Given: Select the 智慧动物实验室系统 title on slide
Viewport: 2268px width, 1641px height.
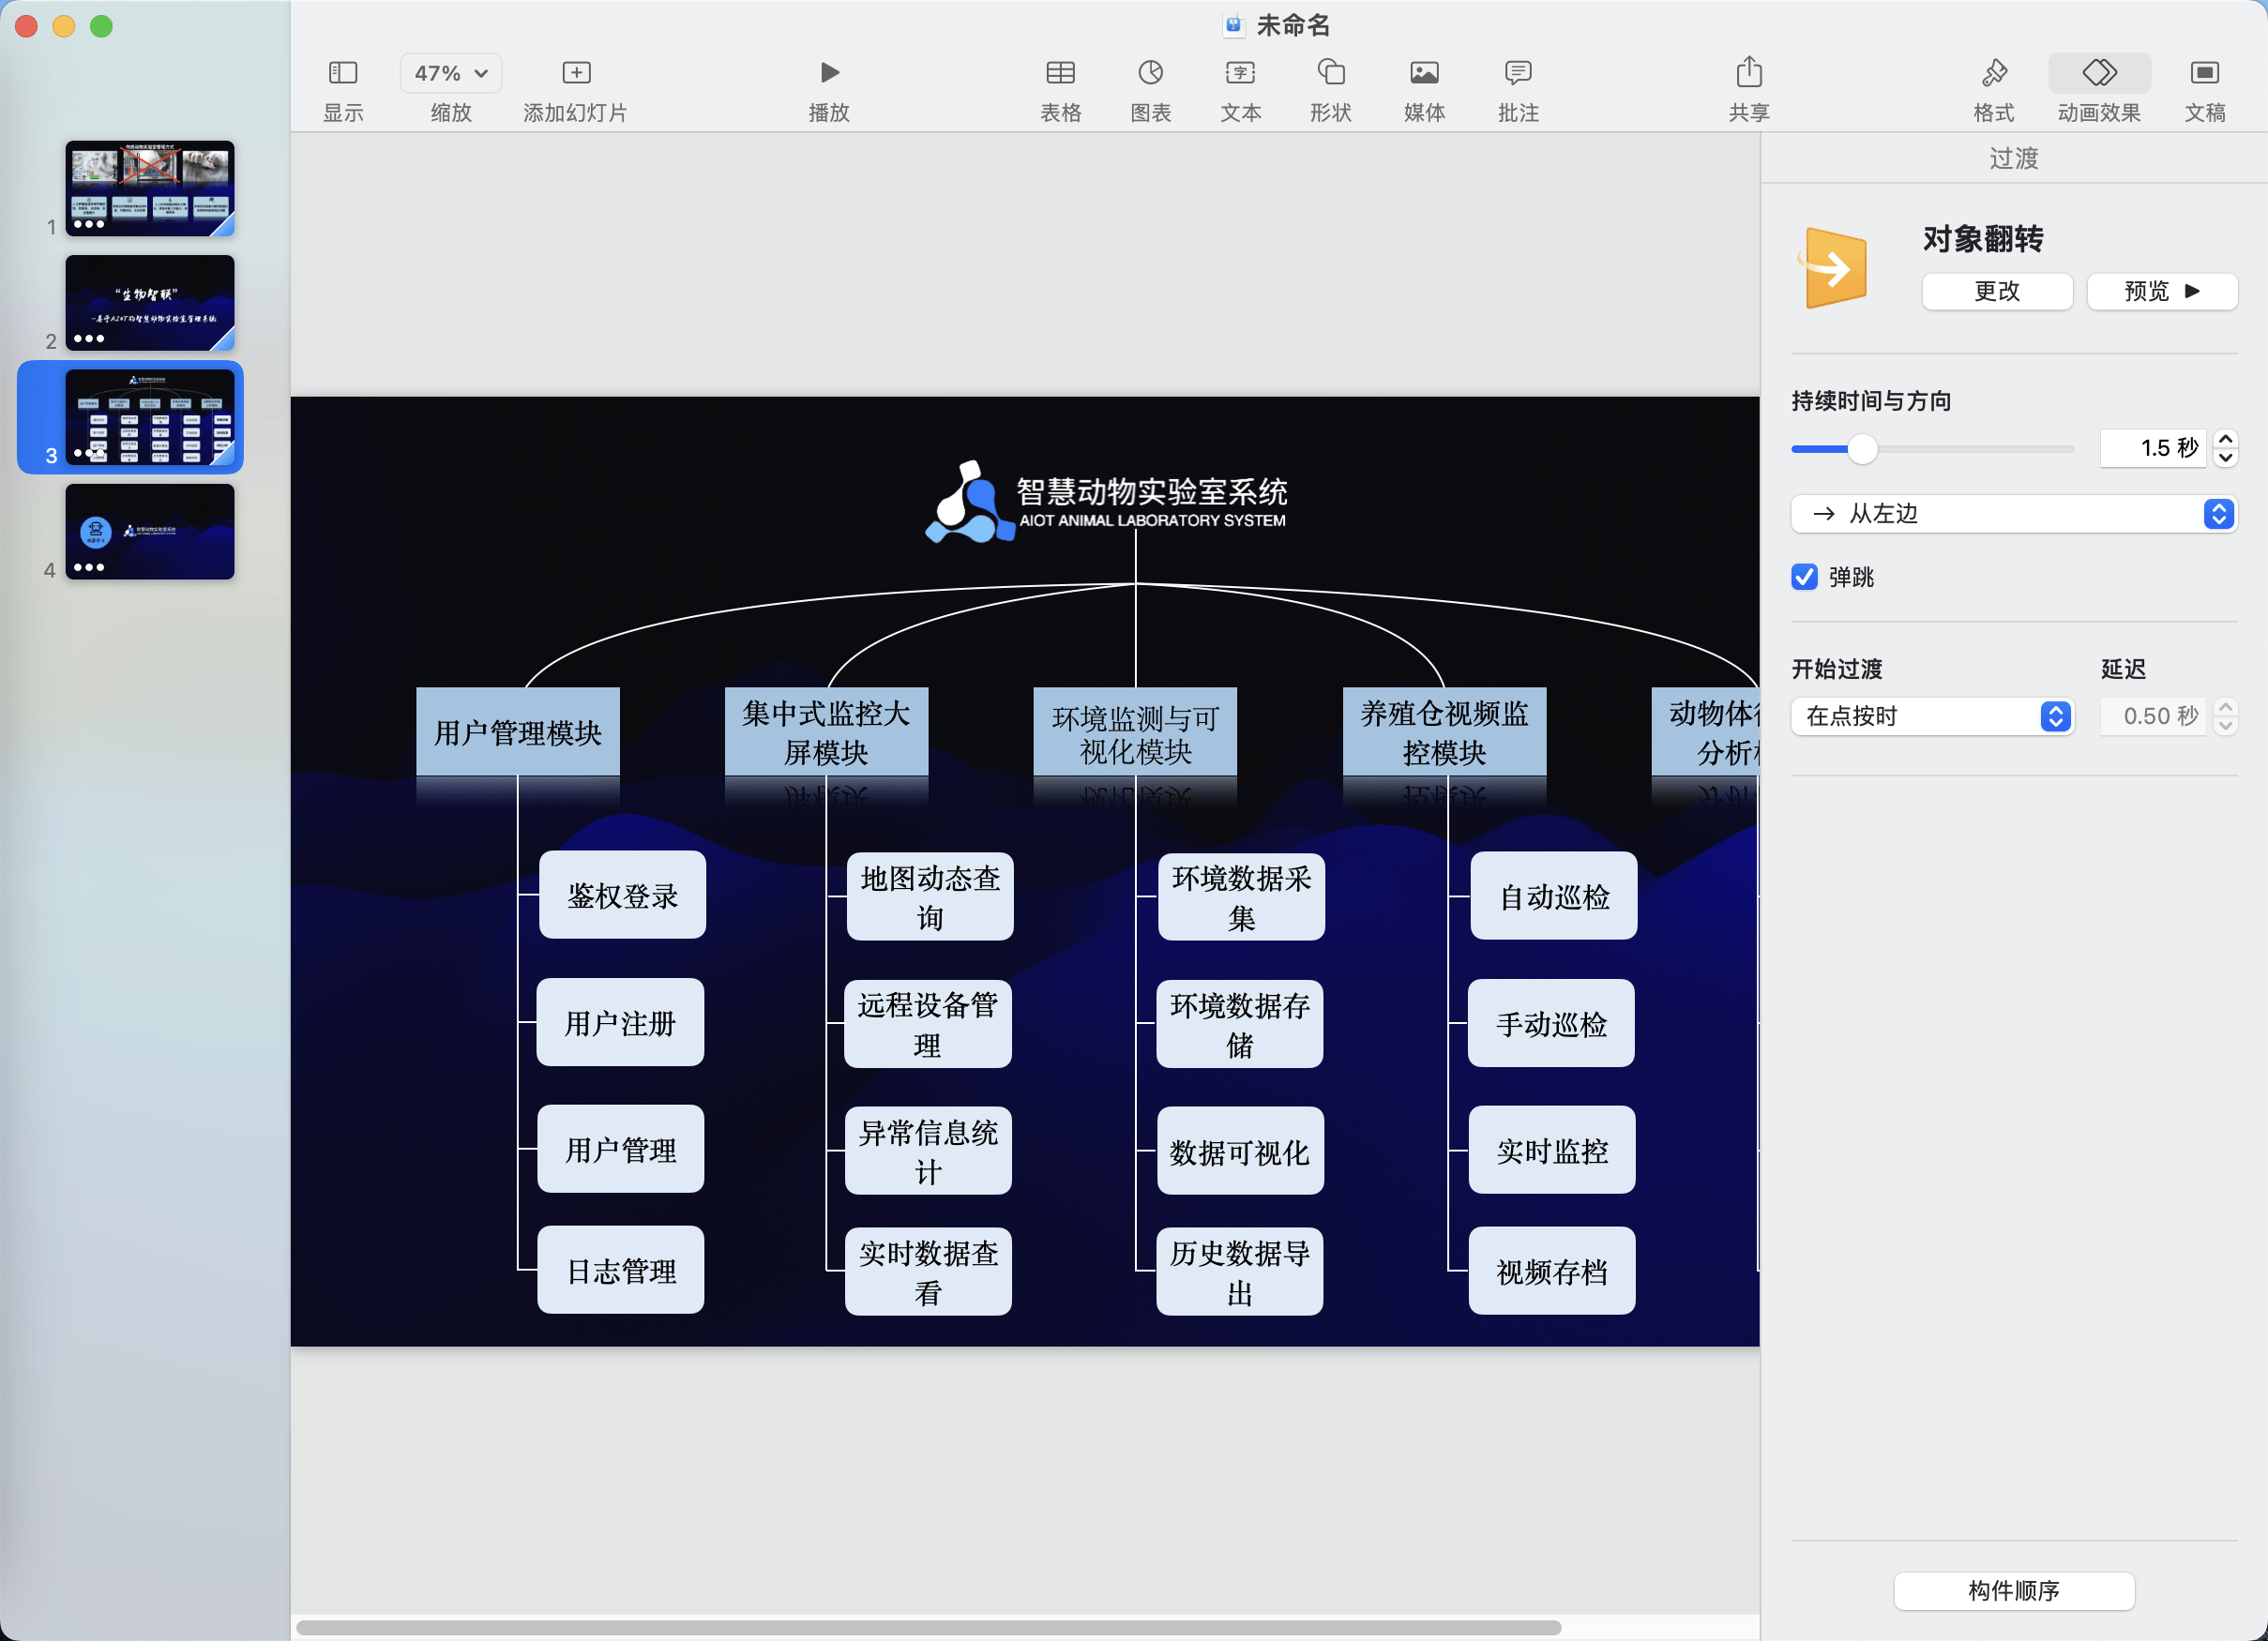Looking at the screenshot, I should pyautogui.click(x=1151, y=492).
